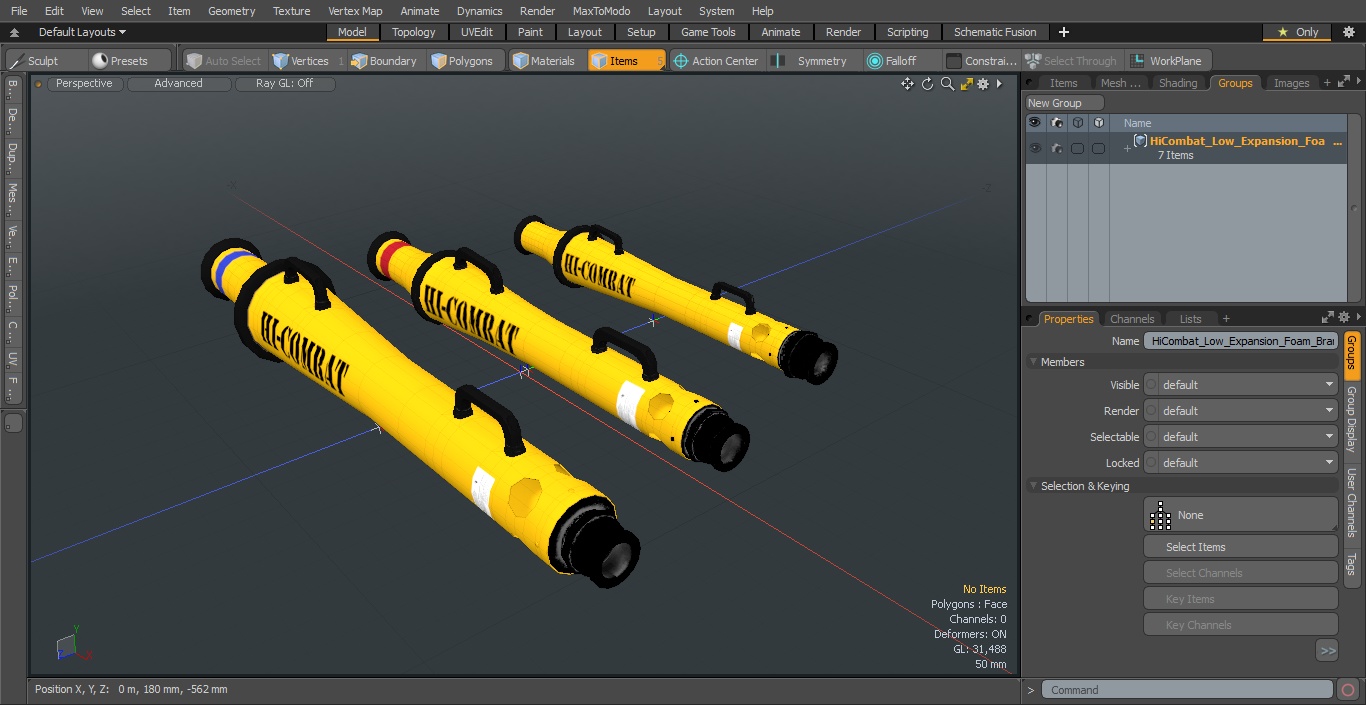1366x705 pixels.
Task: Open the Presets browser
Action: (120, 61)
